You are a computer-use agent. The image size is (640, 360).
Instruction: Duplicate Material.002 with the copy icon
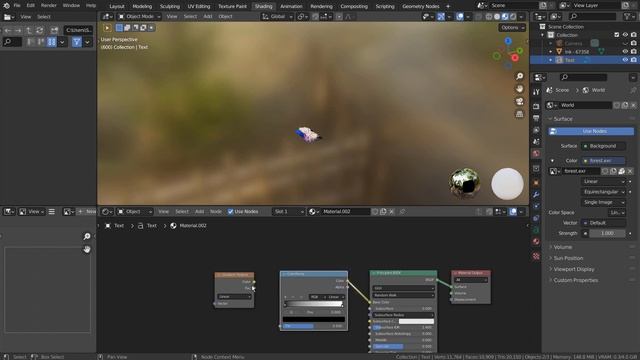[383, 211]
